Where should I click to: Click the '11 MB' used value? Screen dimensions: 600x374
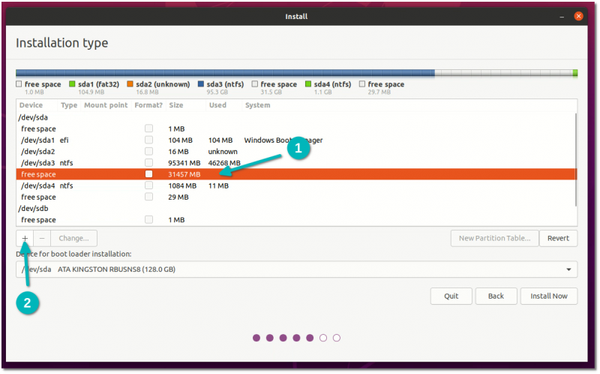tap(218, 186)
